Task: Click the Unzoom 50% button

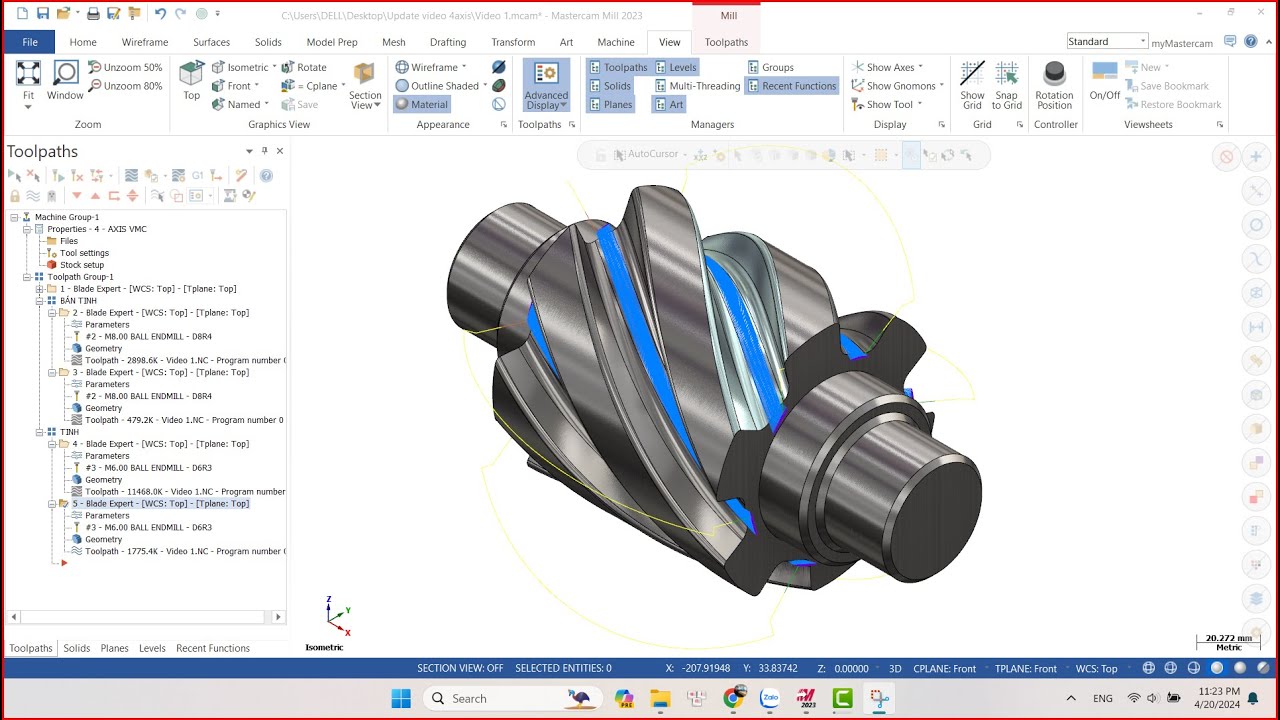Action: [125, 67]
